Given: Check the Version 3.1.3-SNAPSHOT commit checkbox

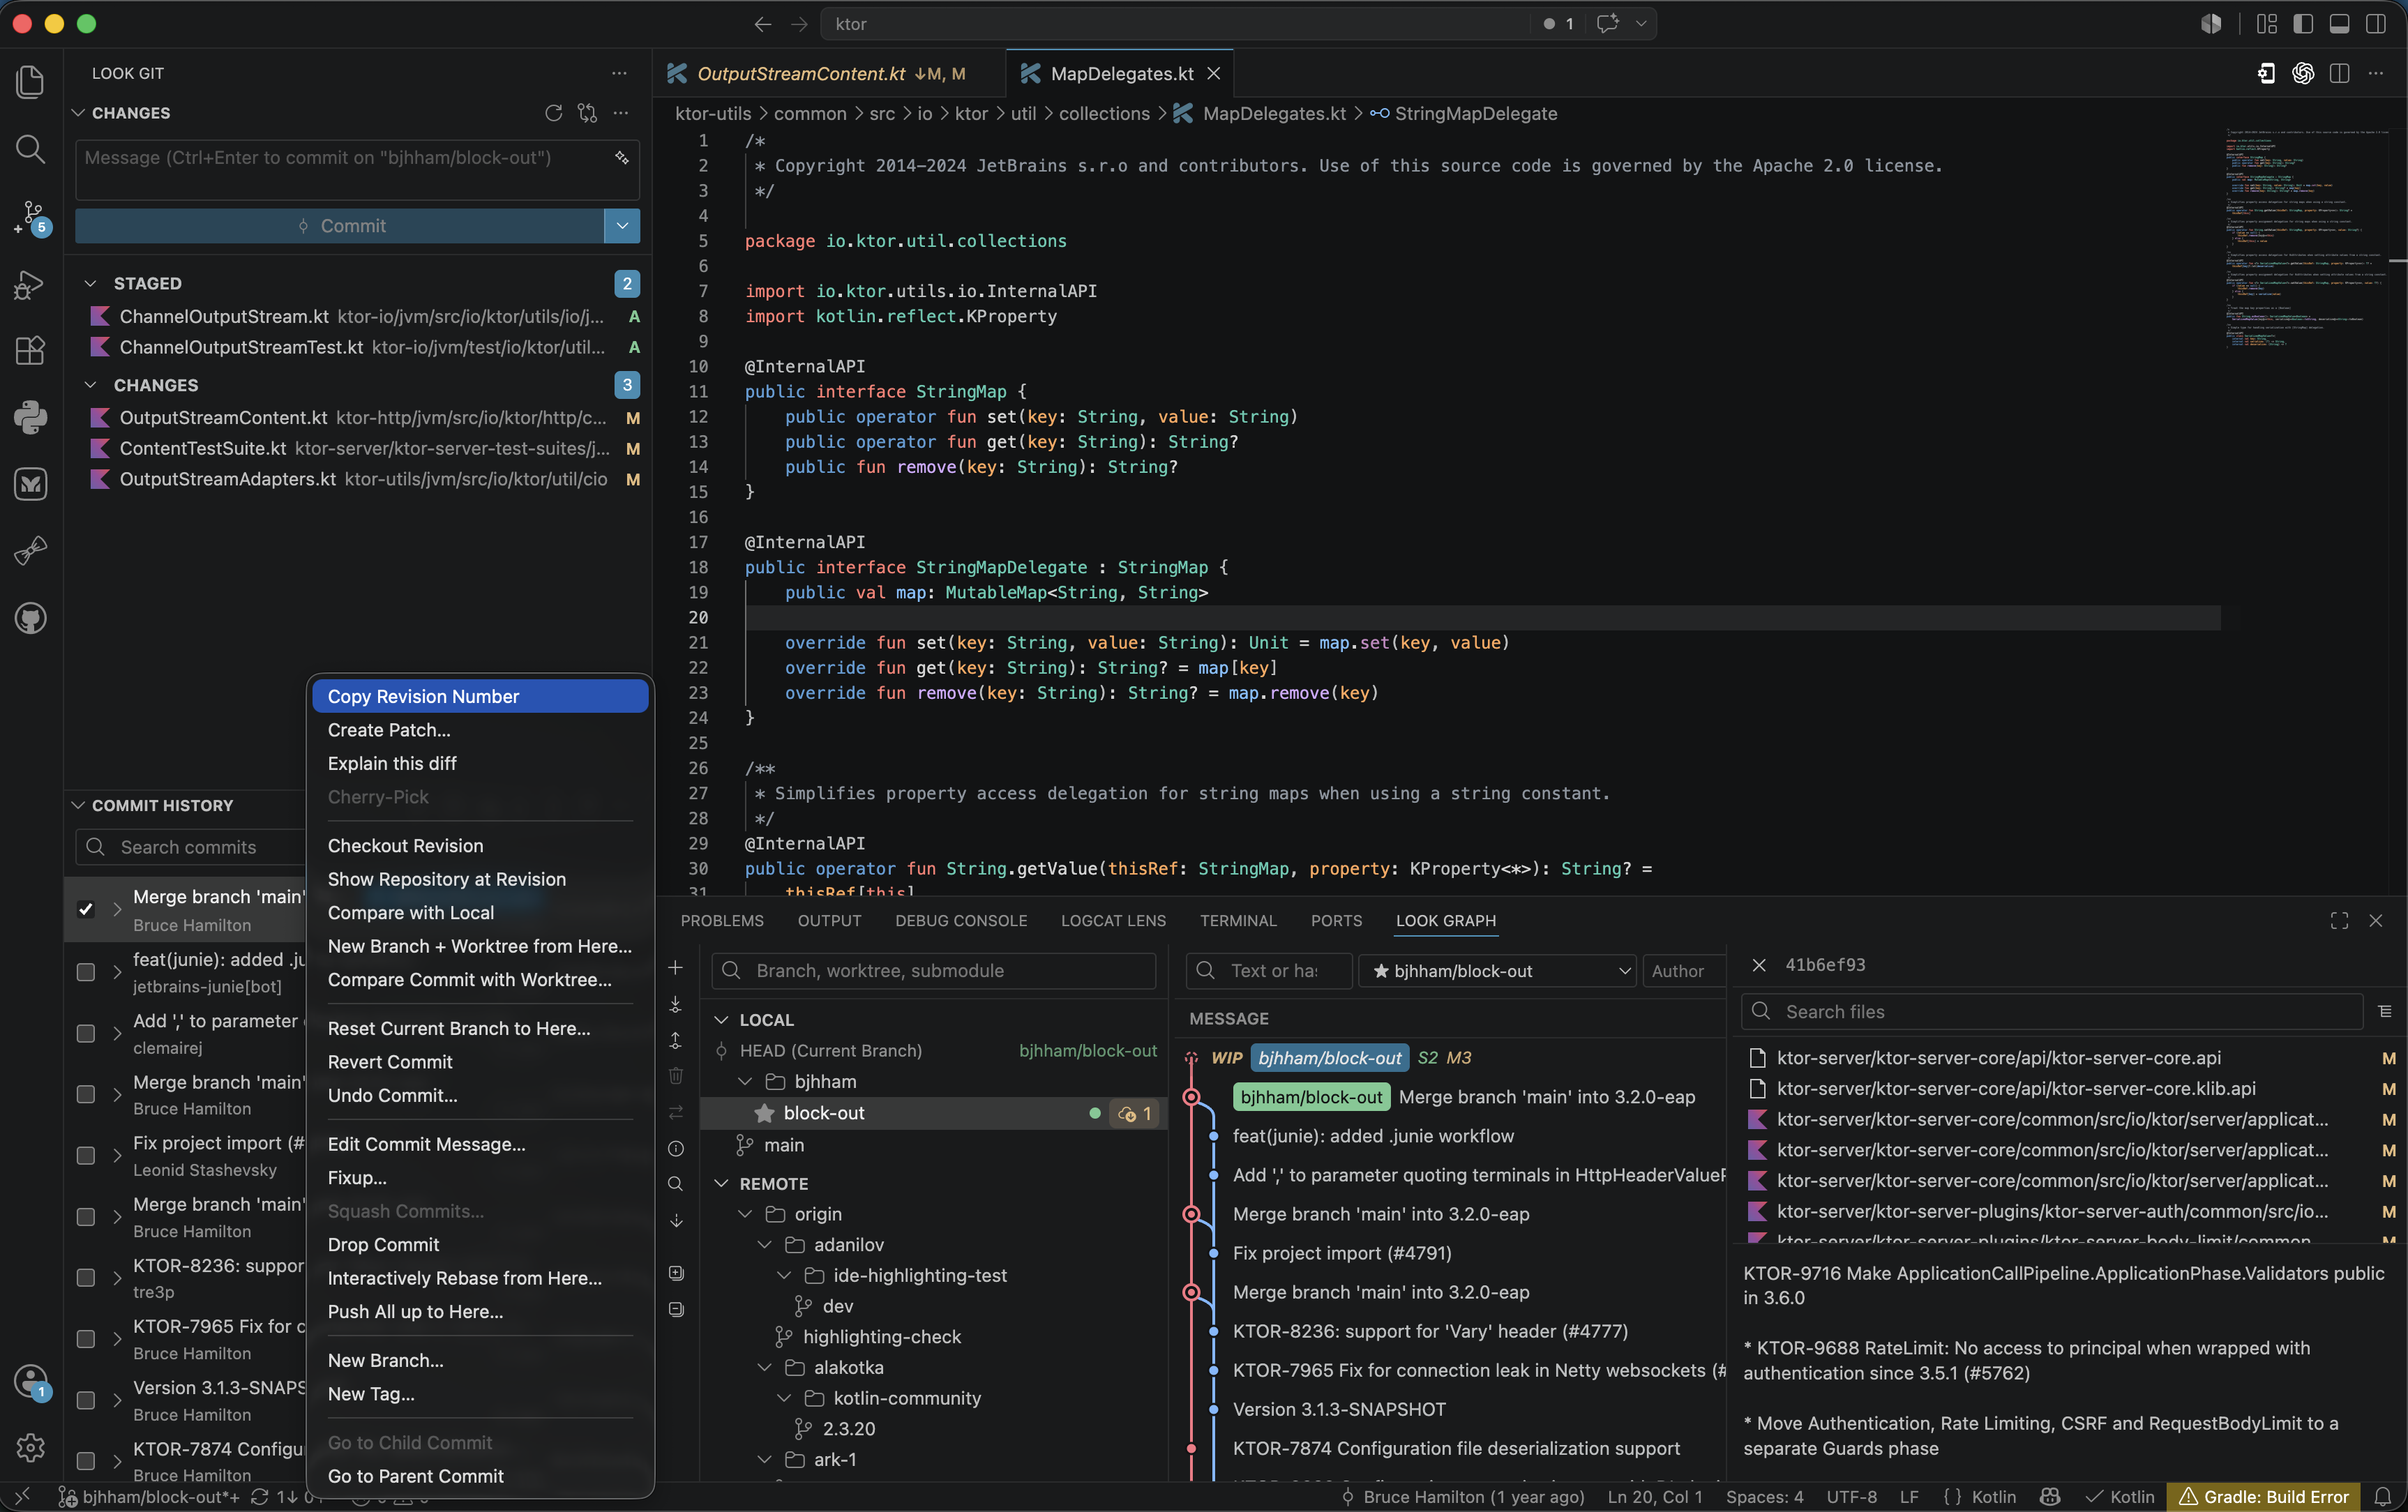Looking at the screenshot, I should [x=86, y=1400].
